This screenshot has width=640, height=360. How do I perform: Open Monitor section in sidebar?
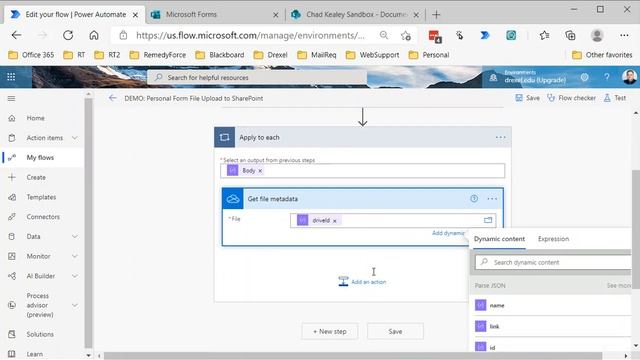point(38,256)
